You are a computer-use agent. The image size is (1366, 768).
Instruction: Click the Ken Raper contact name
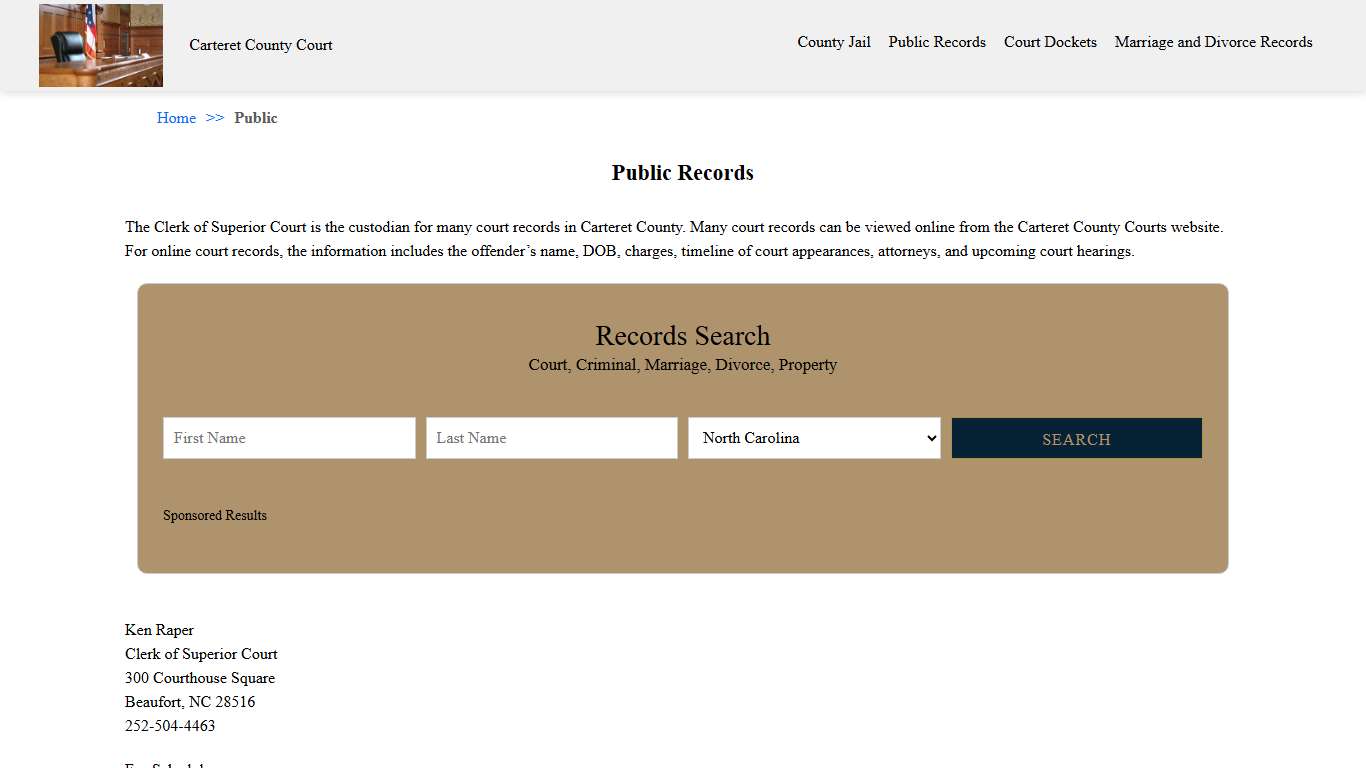coord(159,630)
